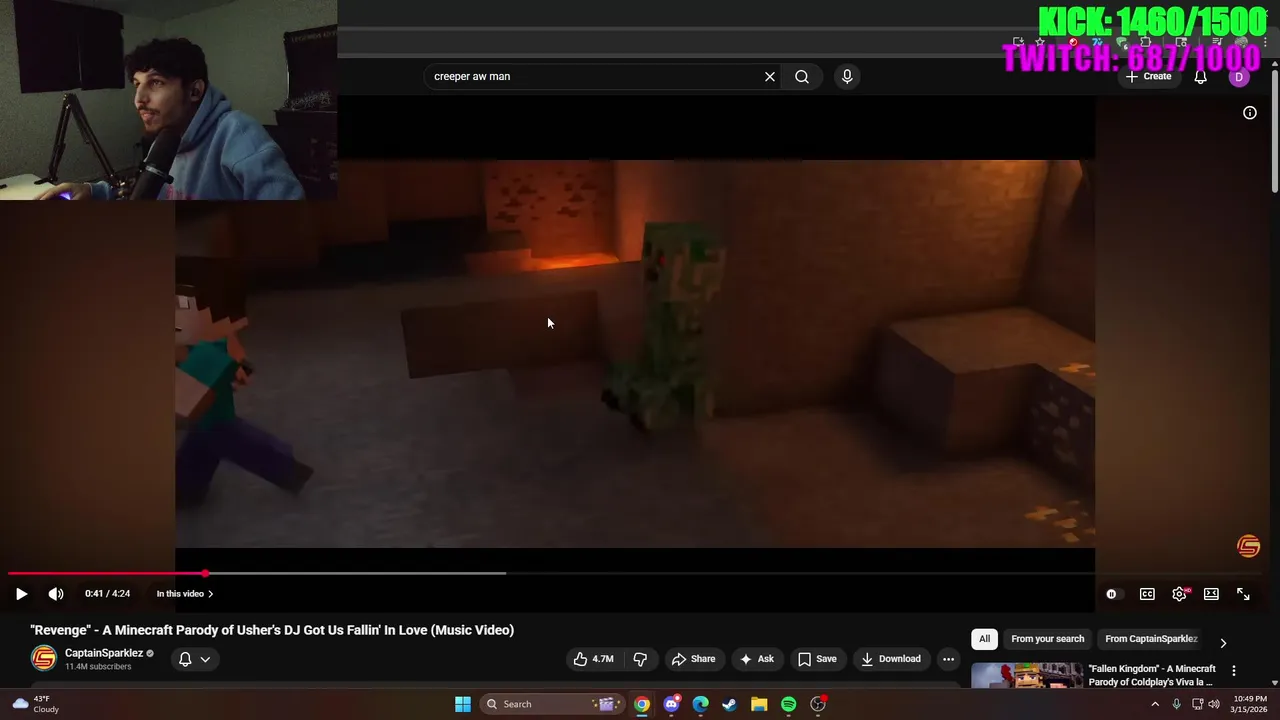
Task: Click the video frame to resume
Action: [635, 353]
